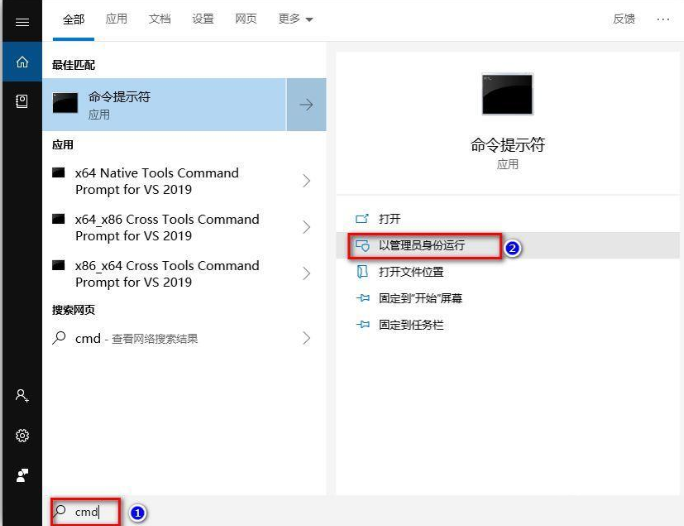Click the 命令提示符 app icon in best match

coord(65,103)
